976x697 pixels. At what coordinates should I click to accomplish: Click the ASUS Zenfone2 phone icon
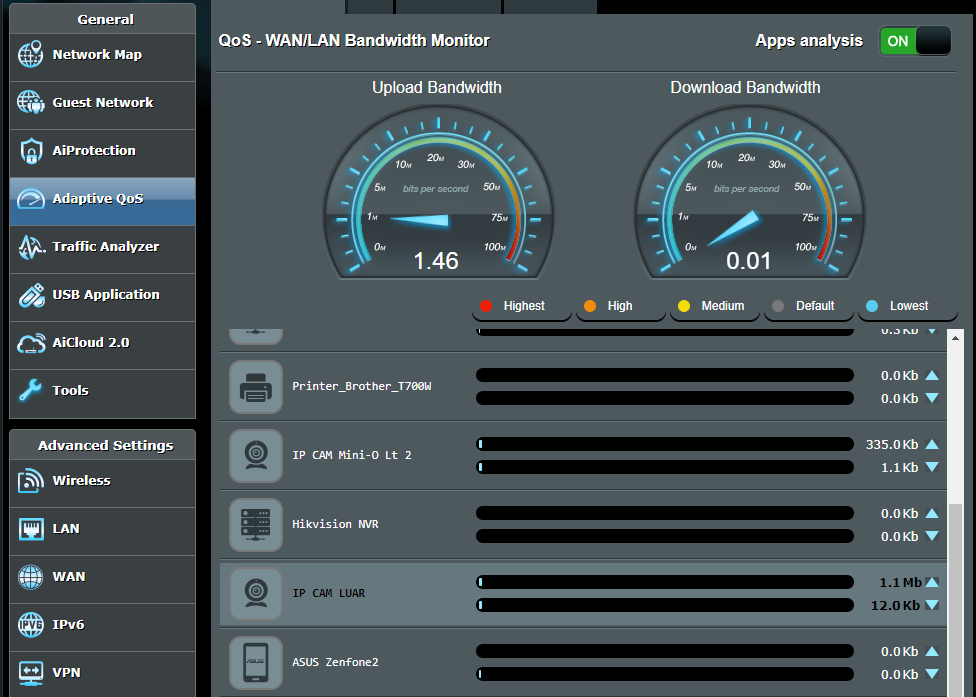pyautogui.click(x=256, y=663)
